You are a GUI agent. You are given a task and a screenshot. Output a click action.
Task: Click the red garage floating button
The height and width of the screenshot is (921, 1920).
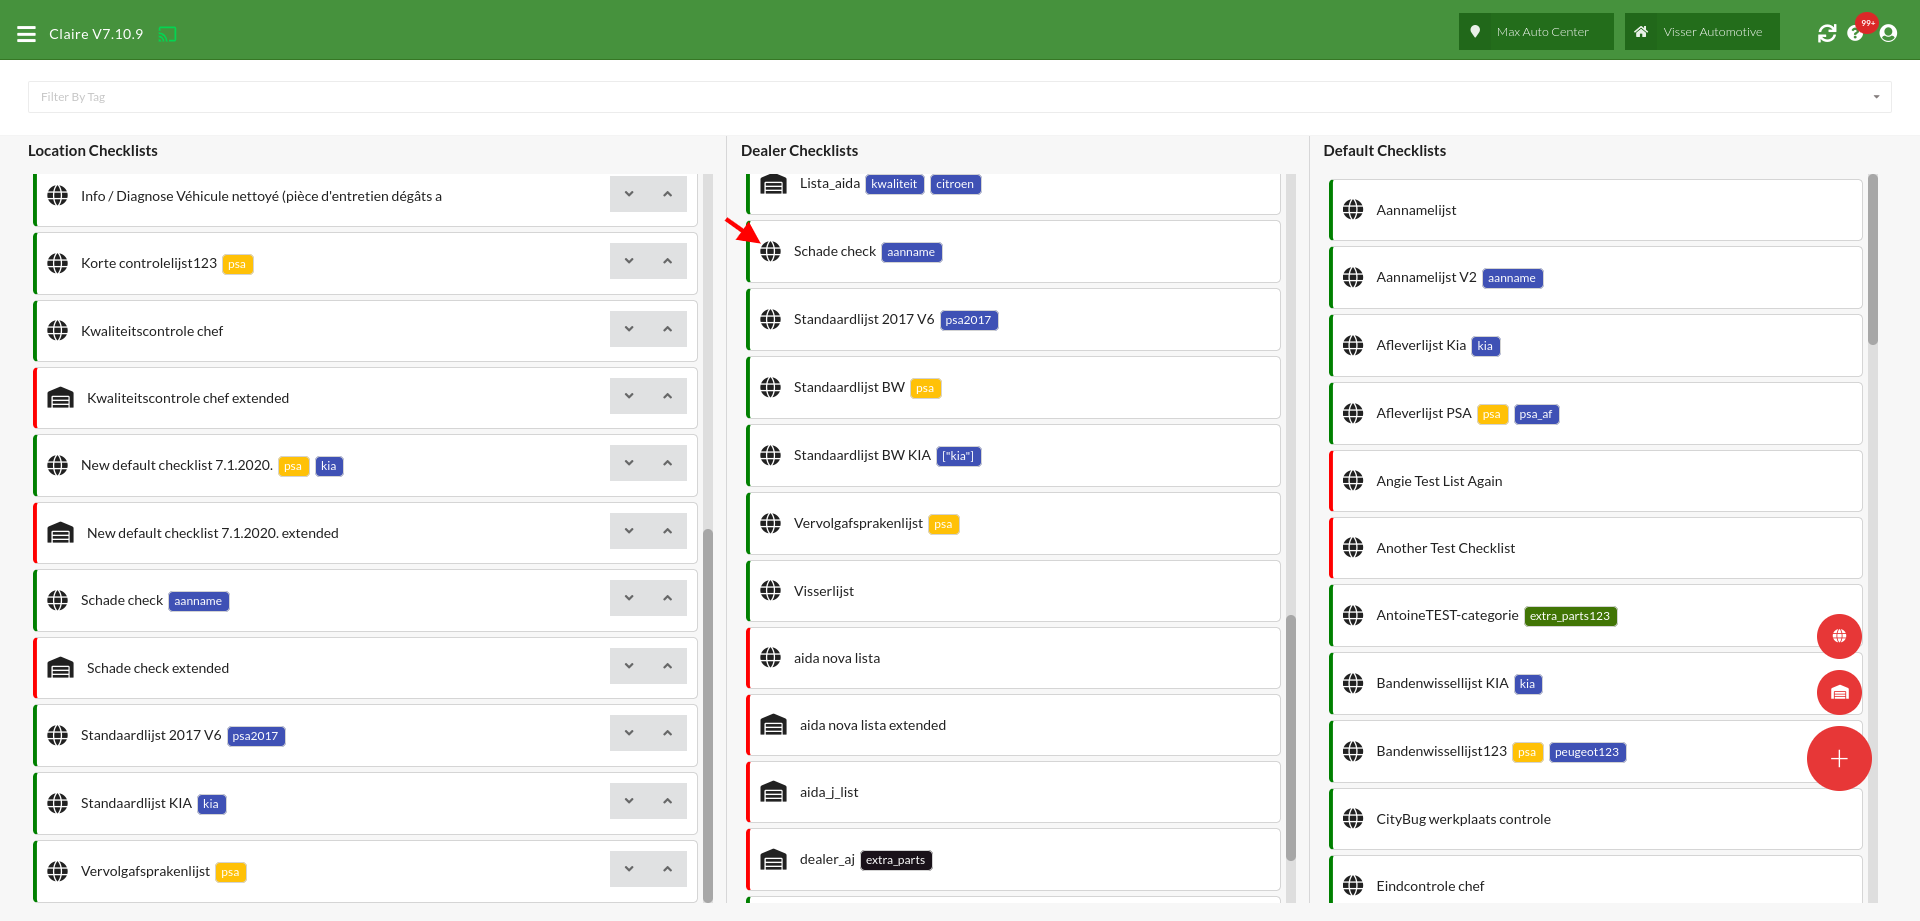pos(1838,692)
